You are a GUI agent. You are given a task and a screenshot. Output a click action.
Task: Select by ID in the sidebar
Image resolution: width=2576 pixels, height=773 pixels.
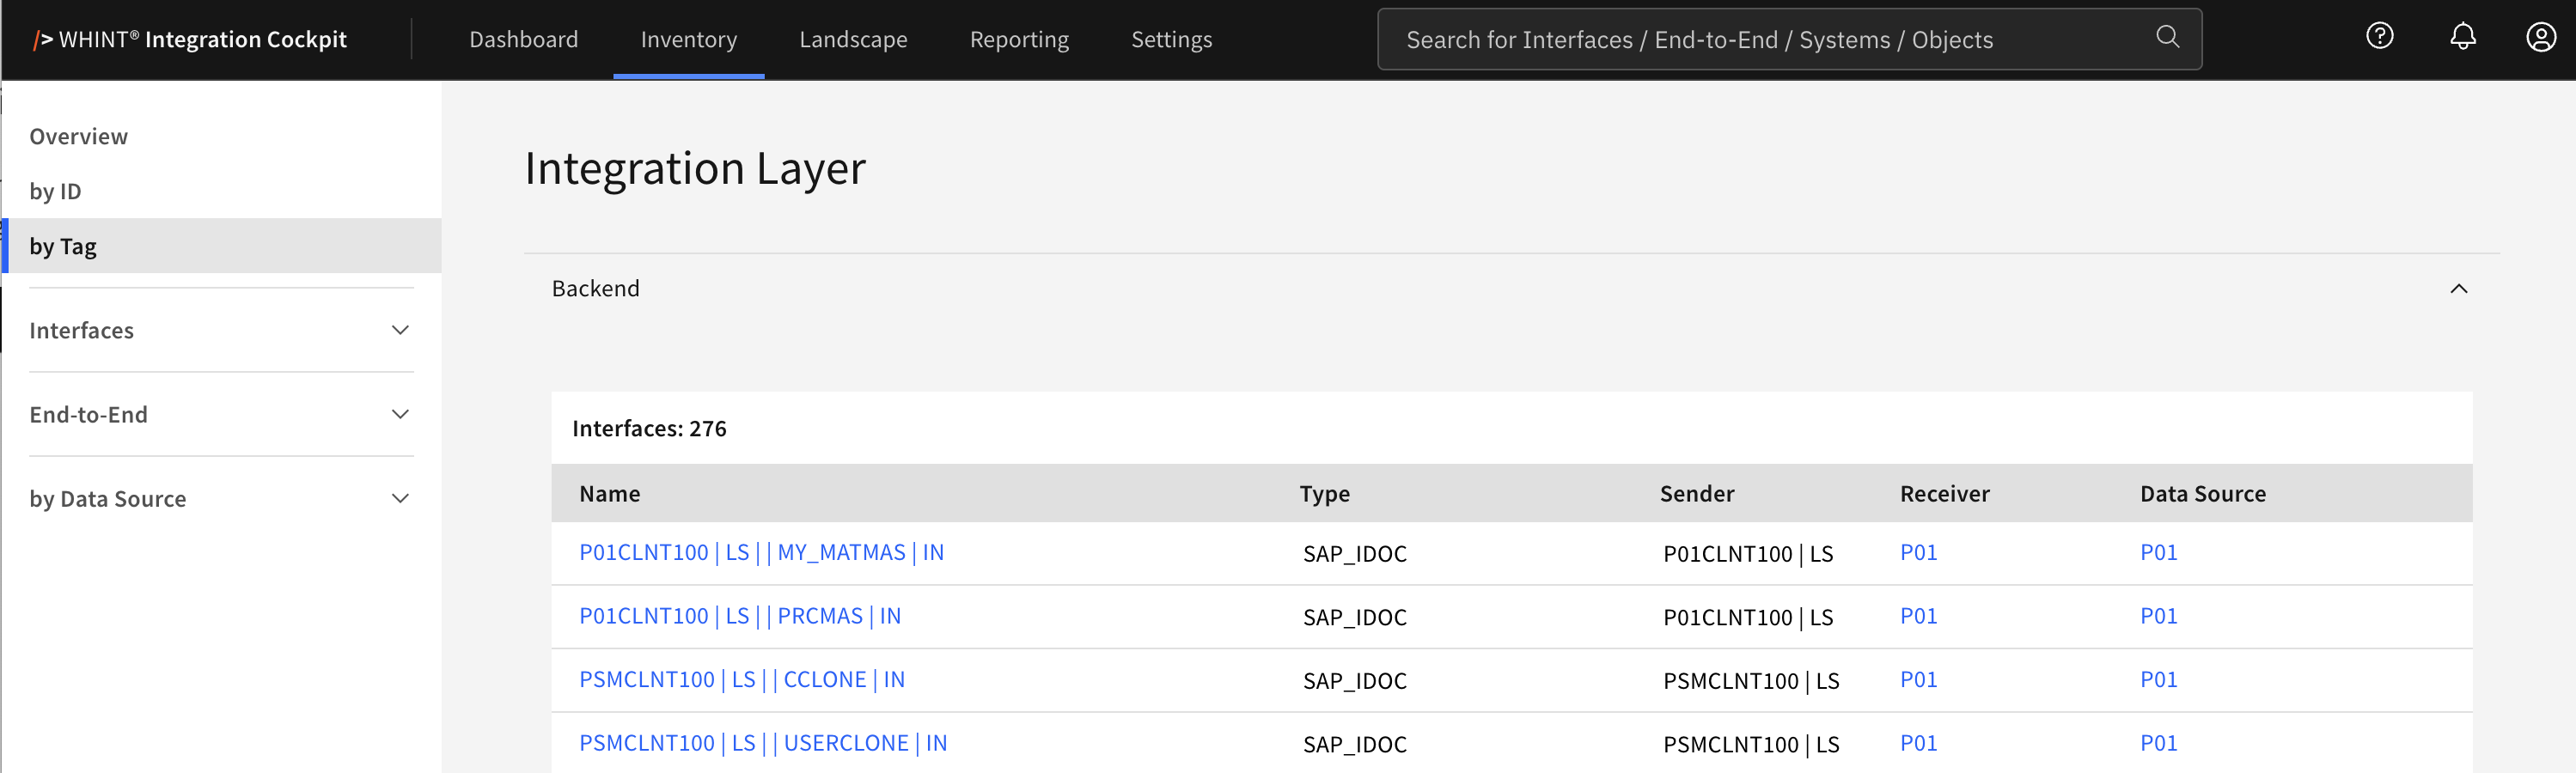56,191
